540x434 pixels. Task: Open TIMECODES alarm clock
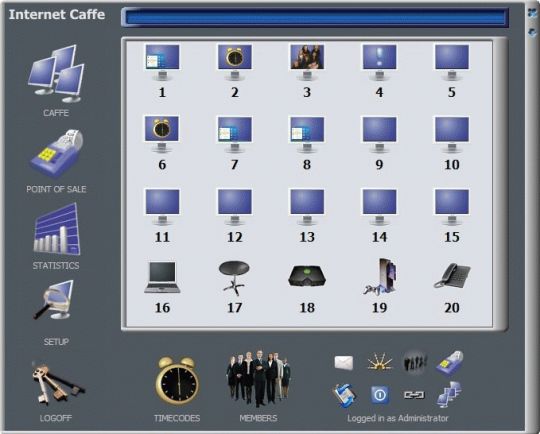tap(177, 380)
